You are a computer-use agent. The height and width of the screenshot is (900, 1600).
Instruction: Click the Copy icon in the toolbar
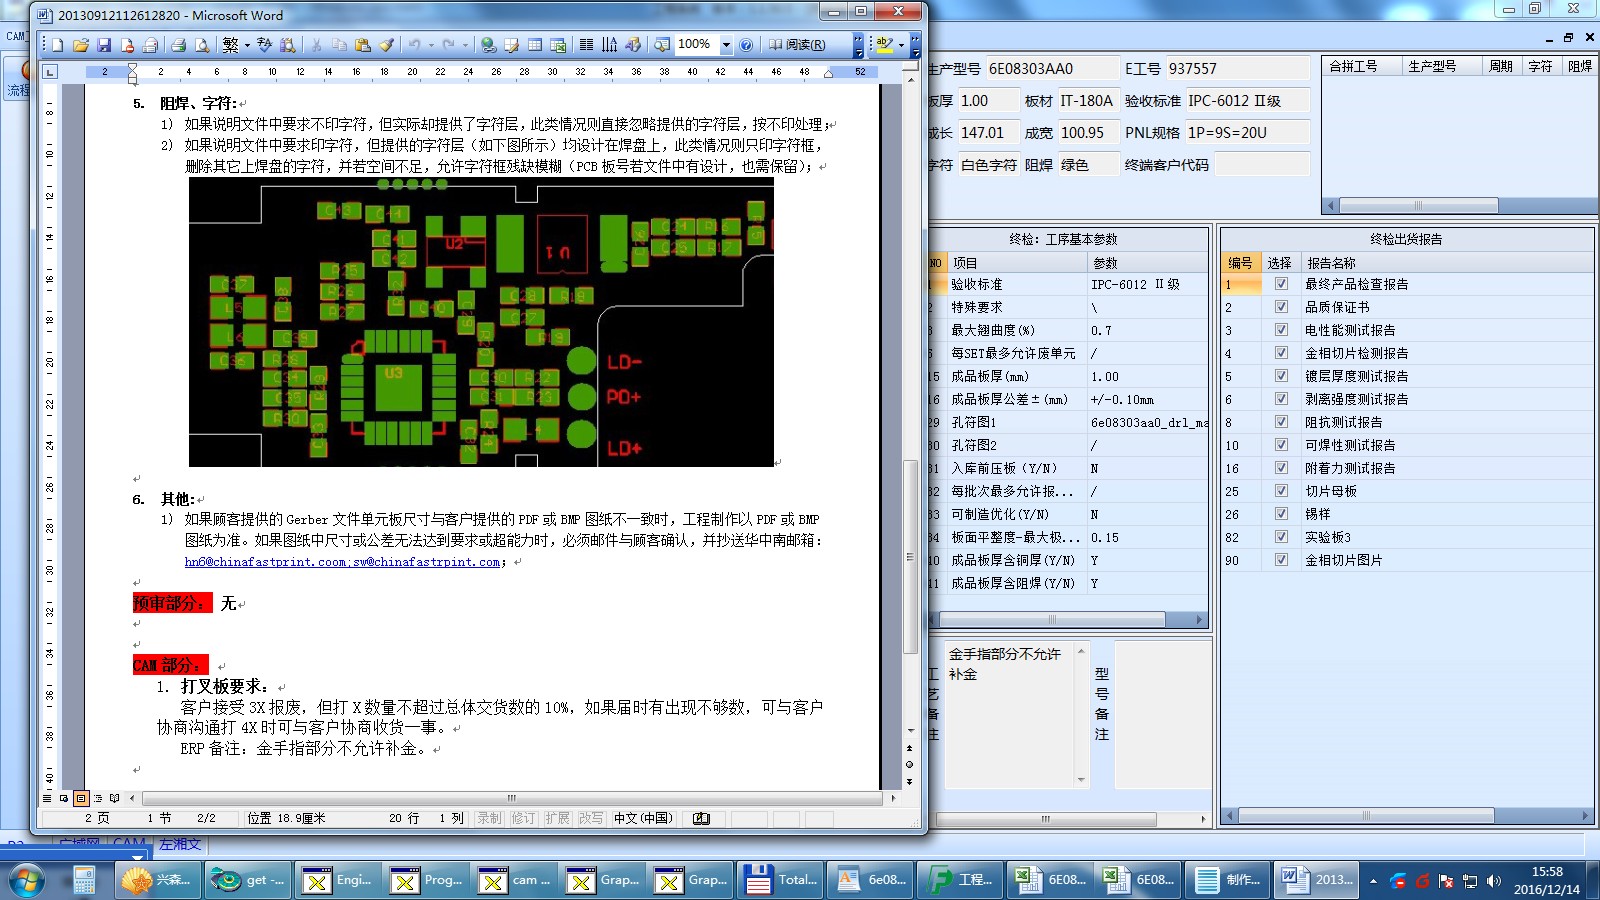click(x=340, y=45)
